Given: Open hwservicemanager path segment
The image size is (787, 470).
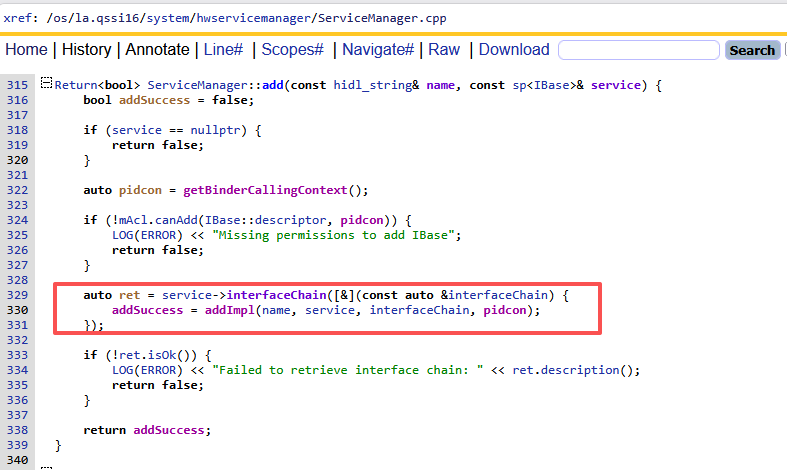Looking at the screenshot, I should [253, 19].
